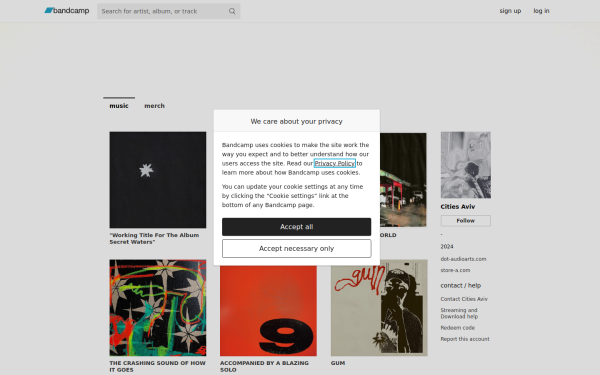Open the Crashing Sound album cover
The image size is (600, 375).
point(158,308)
